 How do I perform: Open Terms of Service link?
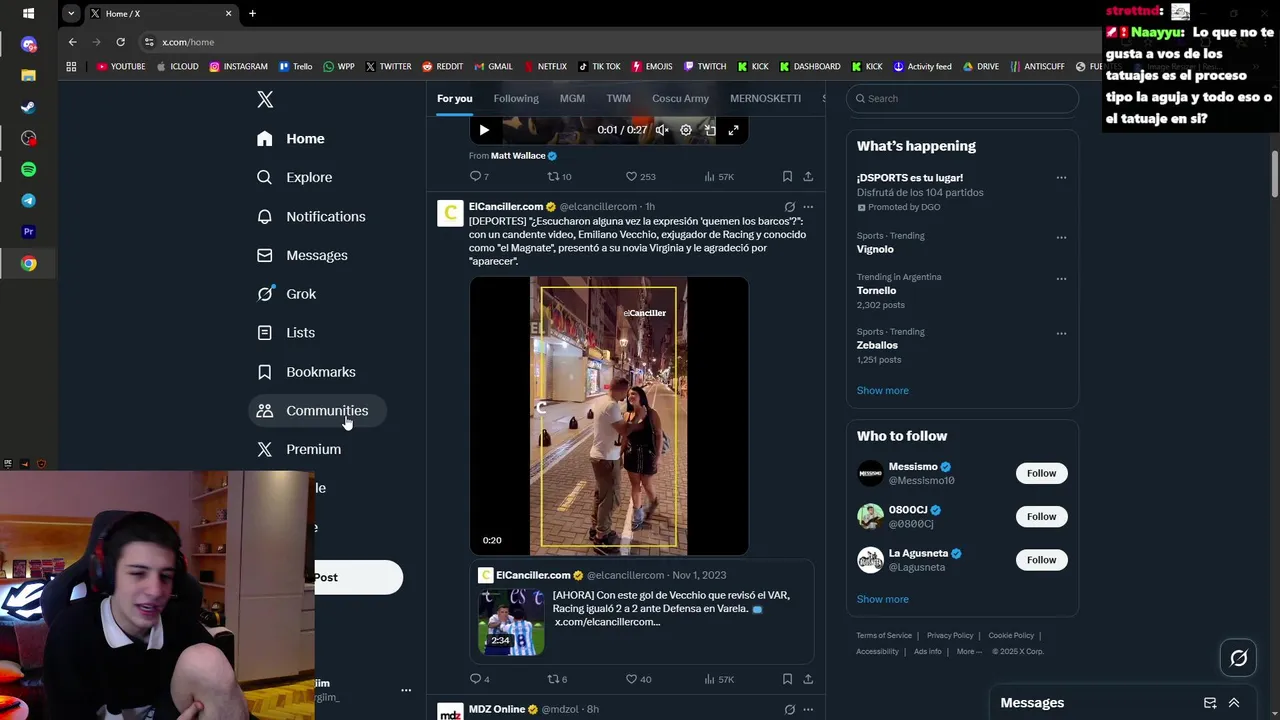(884, 636)
